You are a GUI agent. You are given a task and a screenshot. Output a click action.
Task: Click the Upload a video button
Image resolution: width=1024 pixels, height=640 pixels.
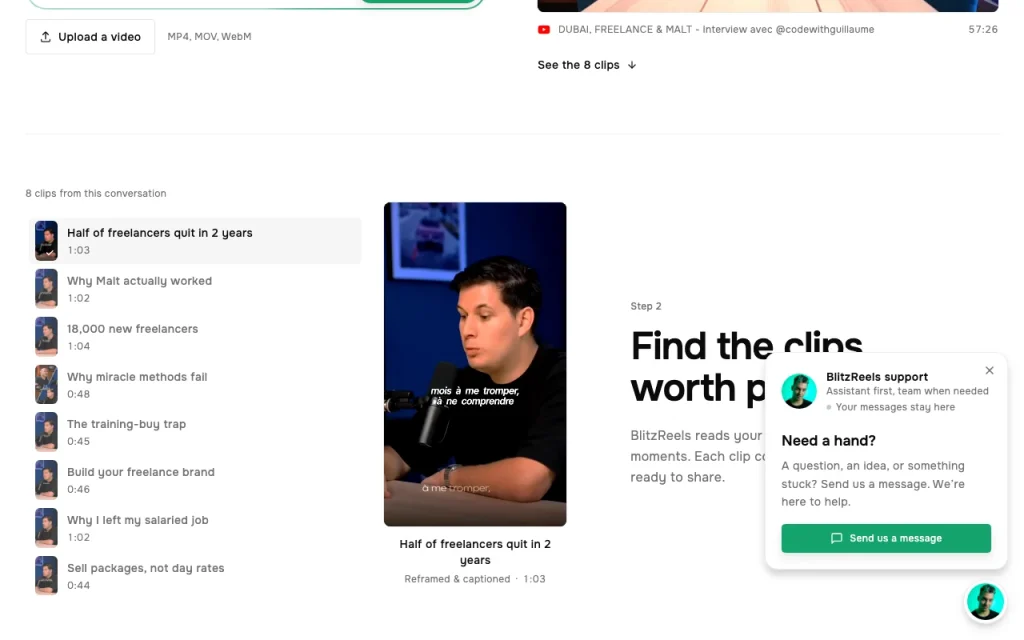[90, 37]
